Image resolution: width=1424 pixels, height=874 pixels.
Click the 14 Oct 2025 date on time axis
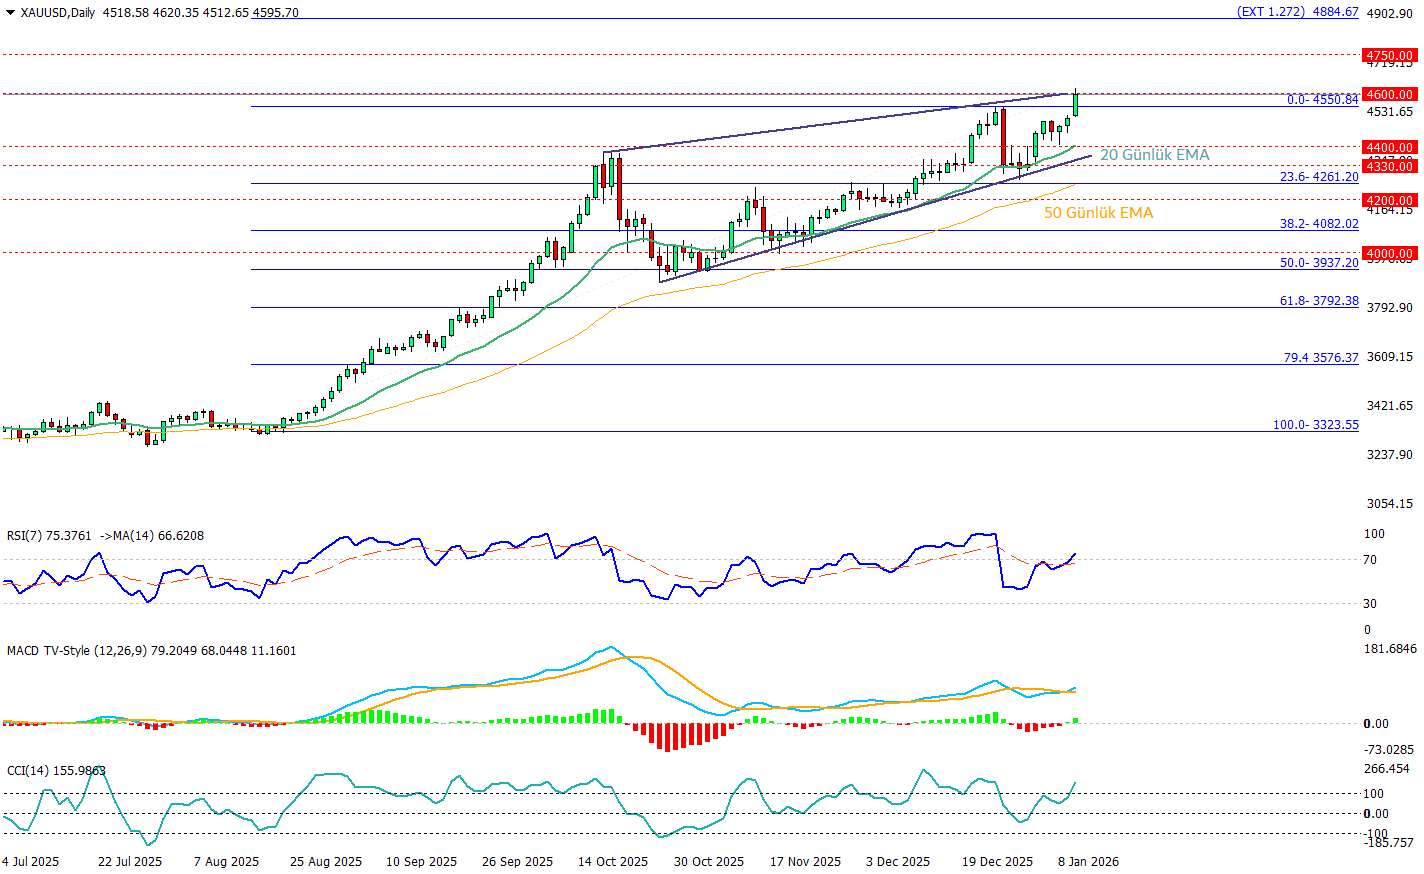(x=612, y=861)
